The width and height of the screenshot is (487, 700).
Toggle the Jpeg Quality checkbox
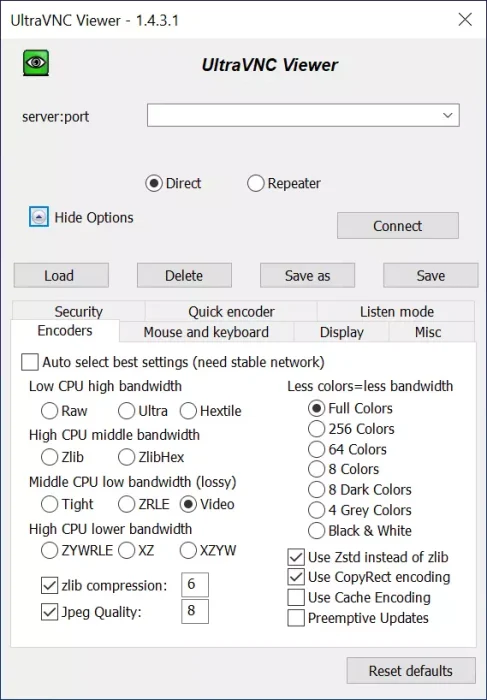coord(49,612)
